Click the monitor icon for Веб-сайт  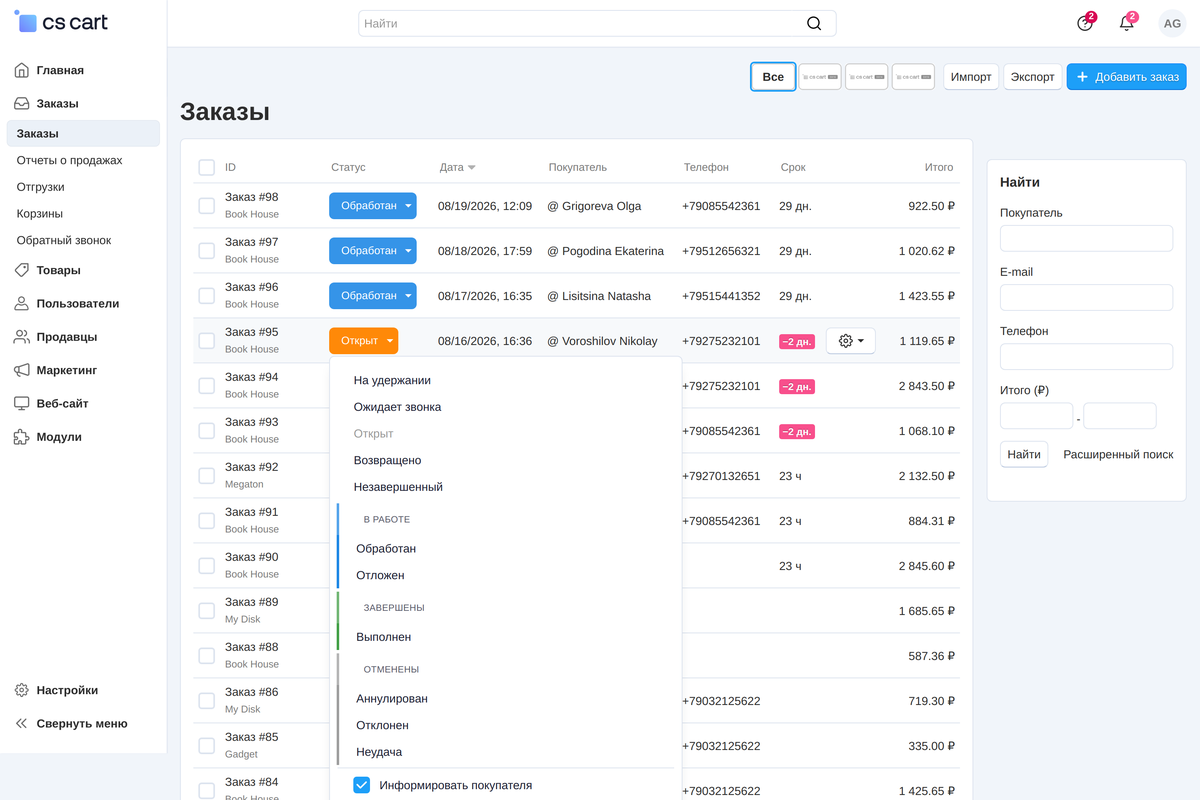pyautogui.click(x=22, y=403)
